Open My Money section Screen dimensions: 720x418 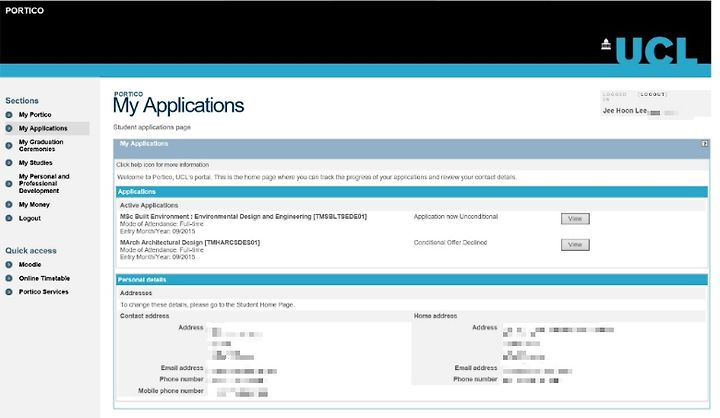[x=34, y=205]
